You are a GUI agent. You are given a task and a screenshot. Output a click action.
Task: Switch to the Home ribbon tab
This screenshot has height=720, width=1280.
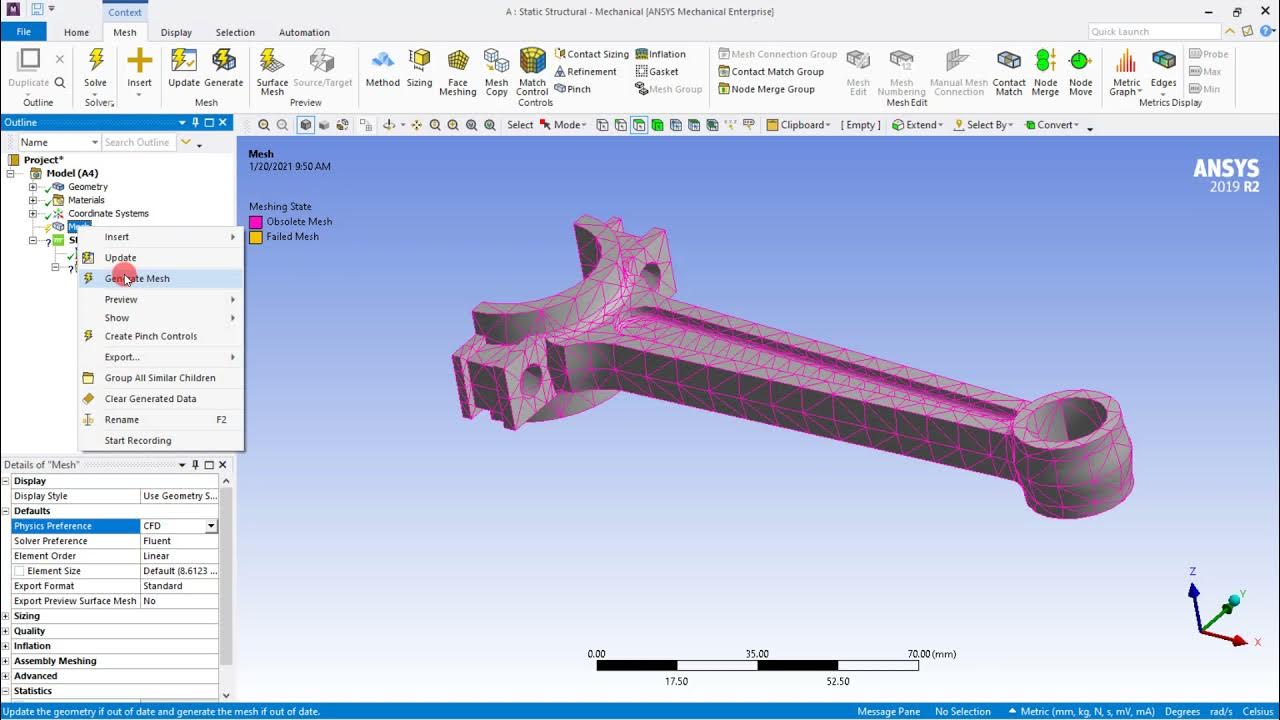76,32
